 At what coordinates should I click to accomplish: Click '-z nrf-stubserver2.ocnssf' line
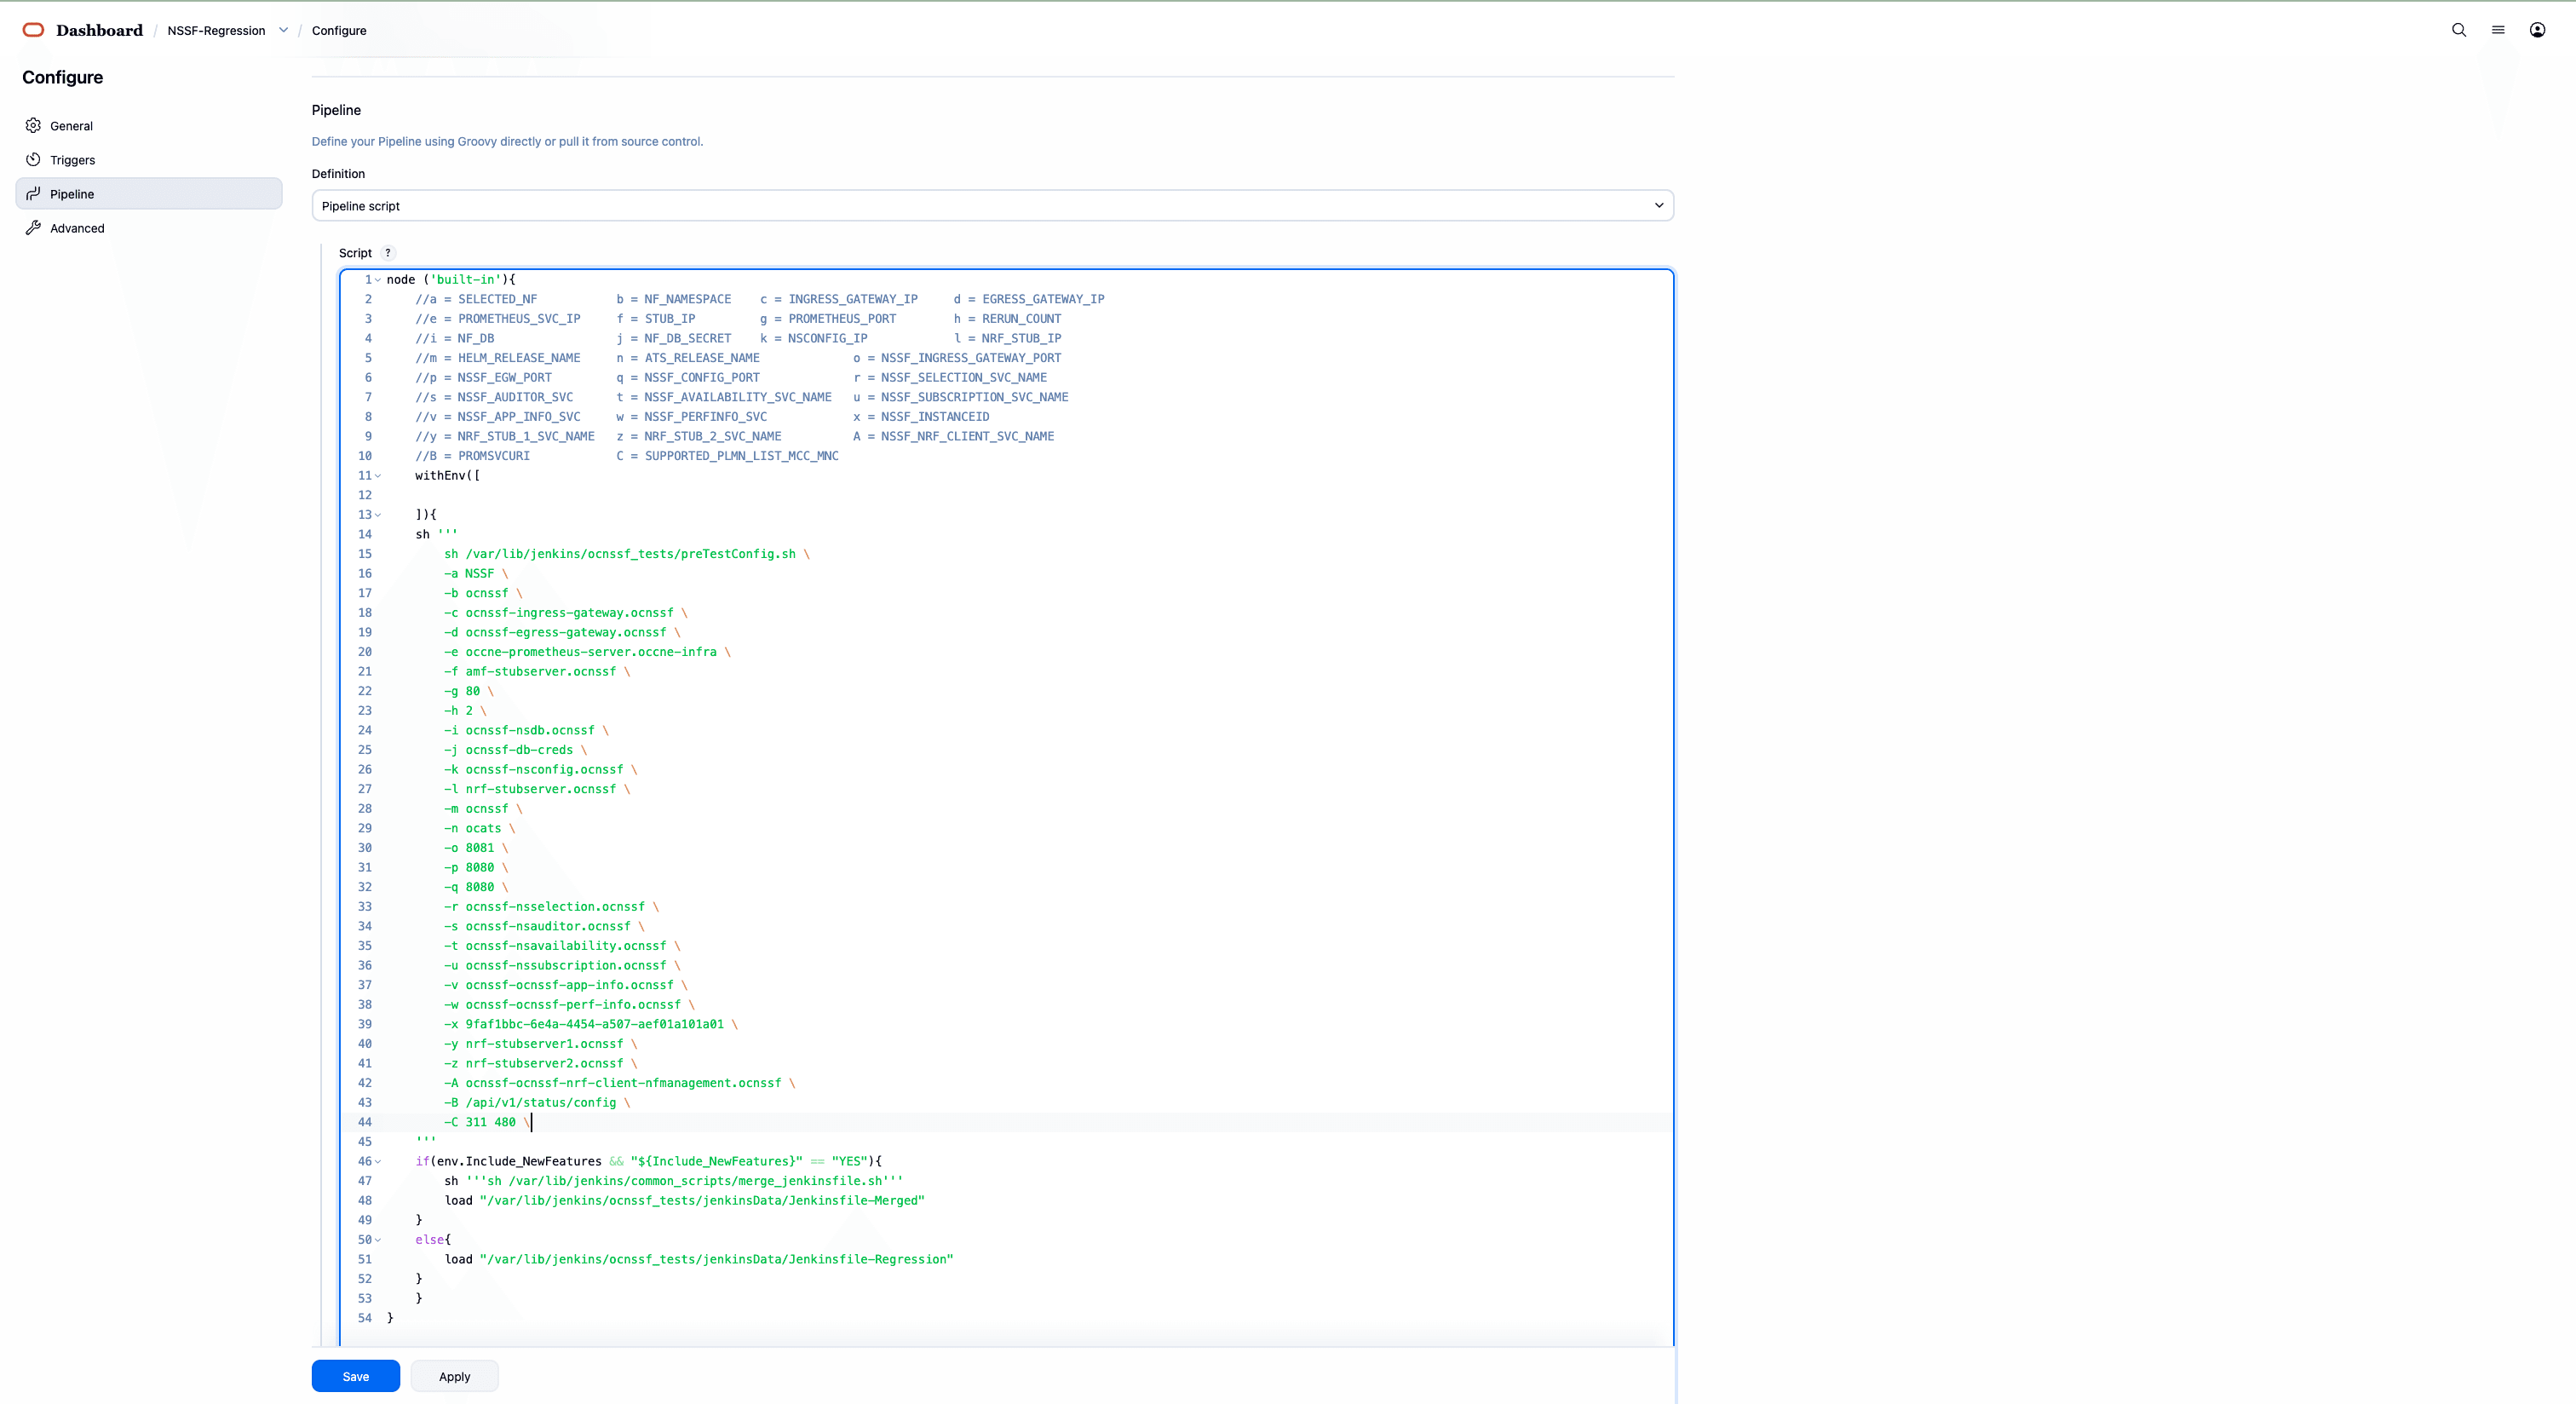tap(534, 1064)
